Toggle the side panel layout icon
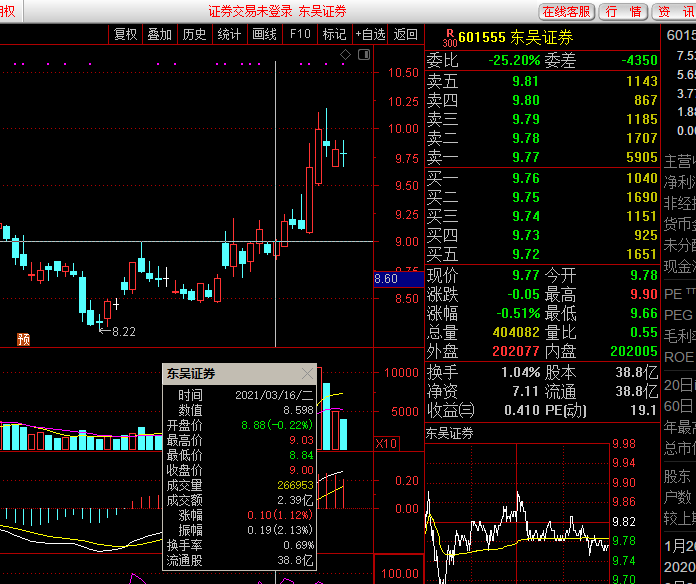 pyautogui.click(x=364, y=55)
